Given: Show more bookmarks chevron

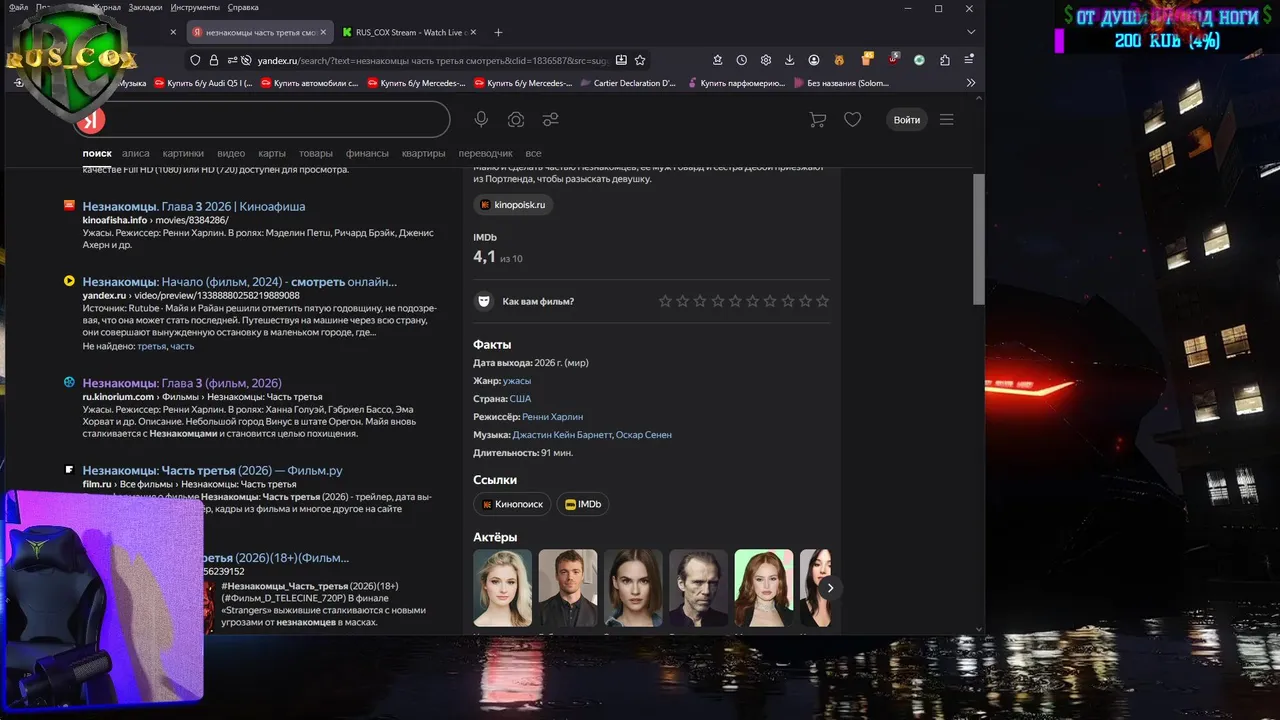Looking at the screenshot, I should [x=970, y=83].
